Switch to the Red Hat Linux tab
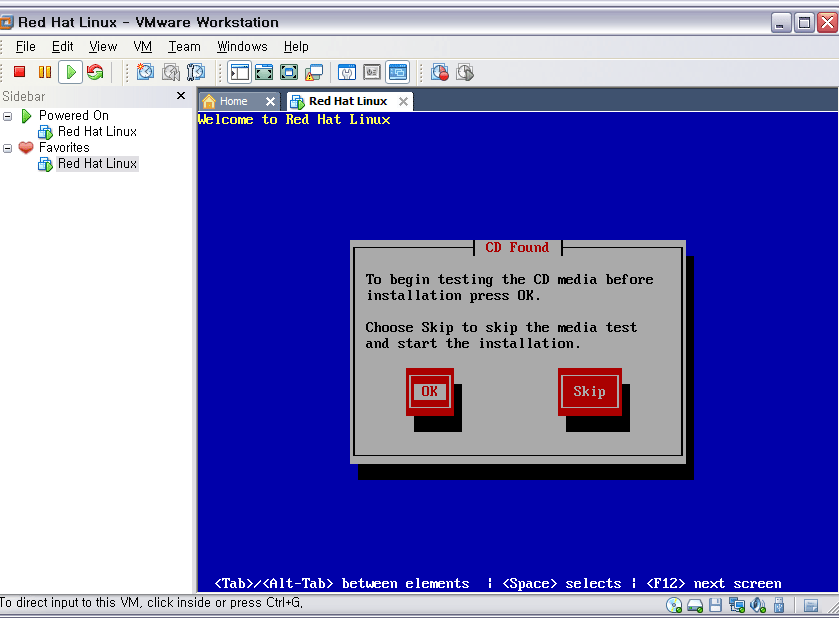 tap(348, 101)
